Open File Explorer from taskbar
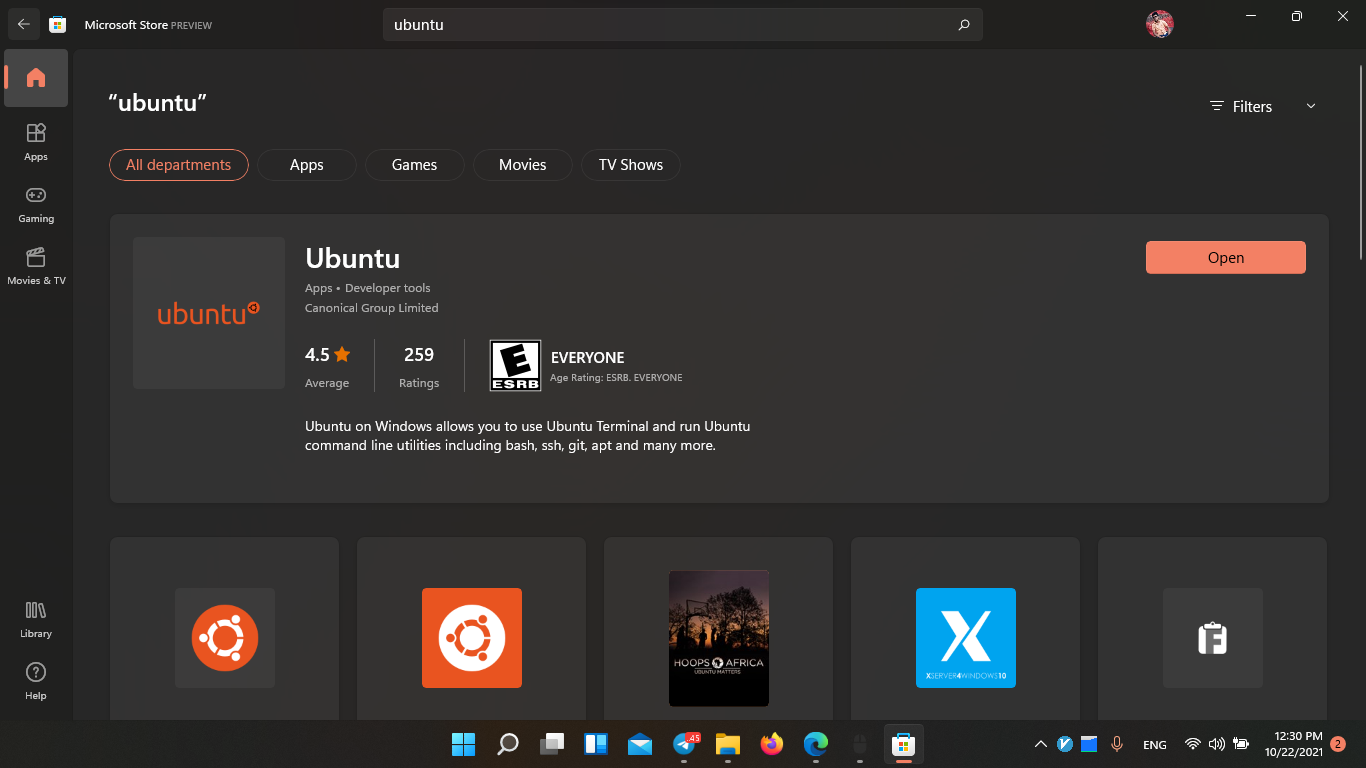 (728, 744)
